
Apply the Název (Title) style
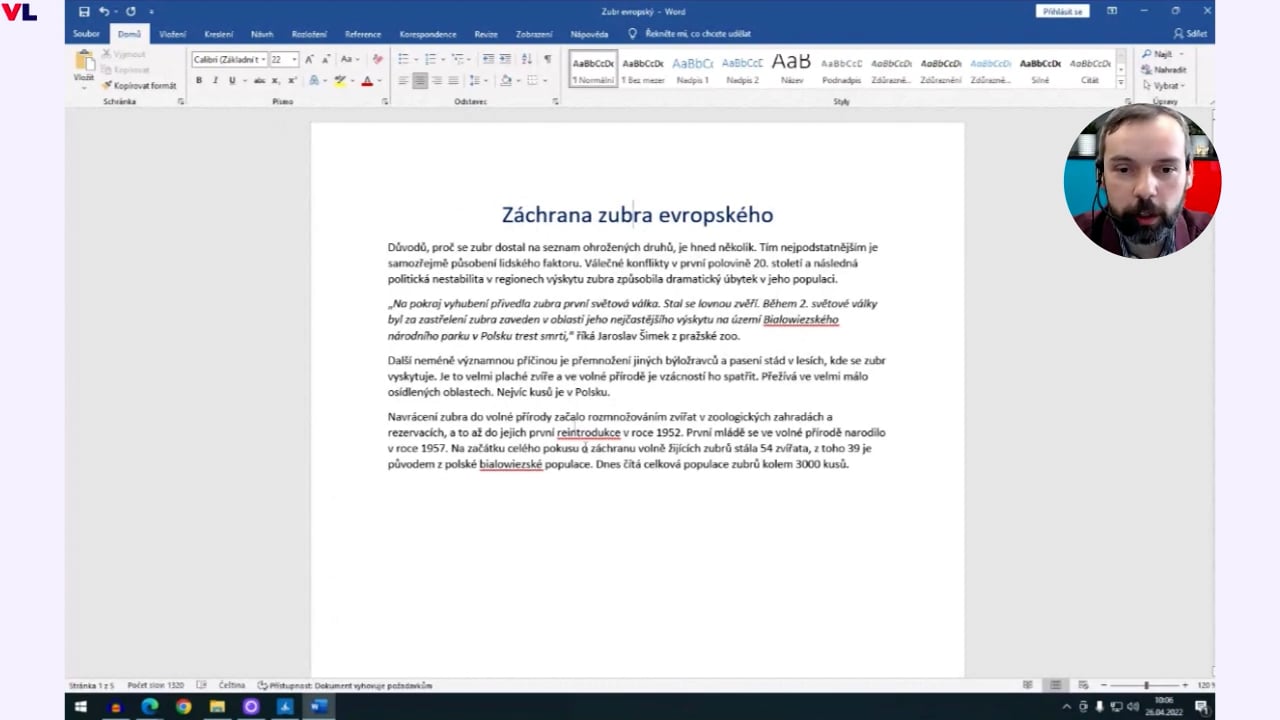pyautogui.click(x=792, y=69)
